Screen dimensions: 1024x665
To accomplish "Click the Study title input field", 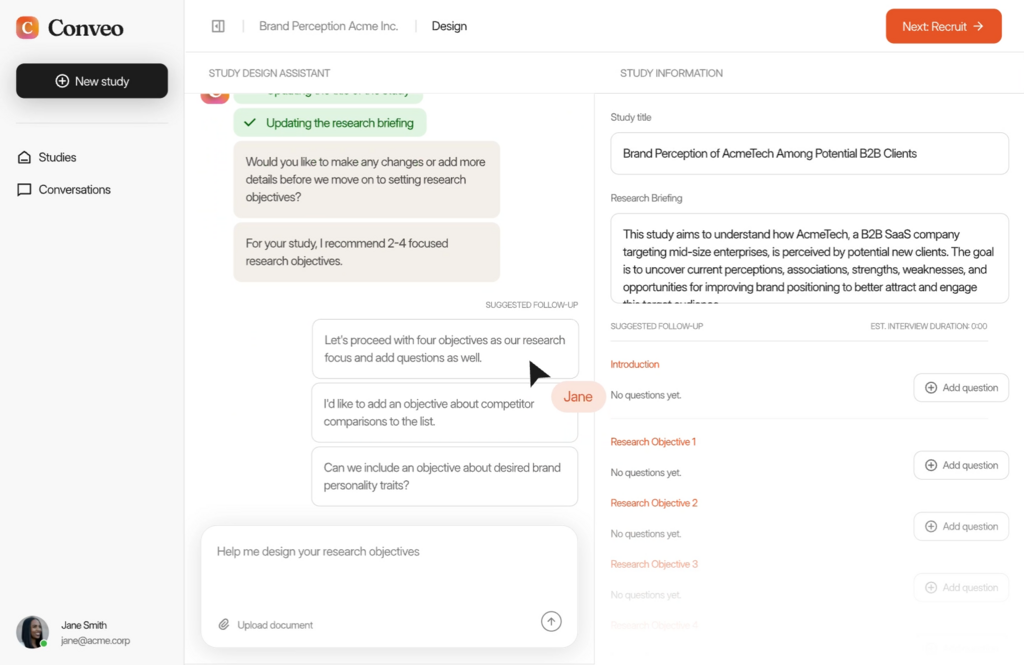I will point(809,154).
